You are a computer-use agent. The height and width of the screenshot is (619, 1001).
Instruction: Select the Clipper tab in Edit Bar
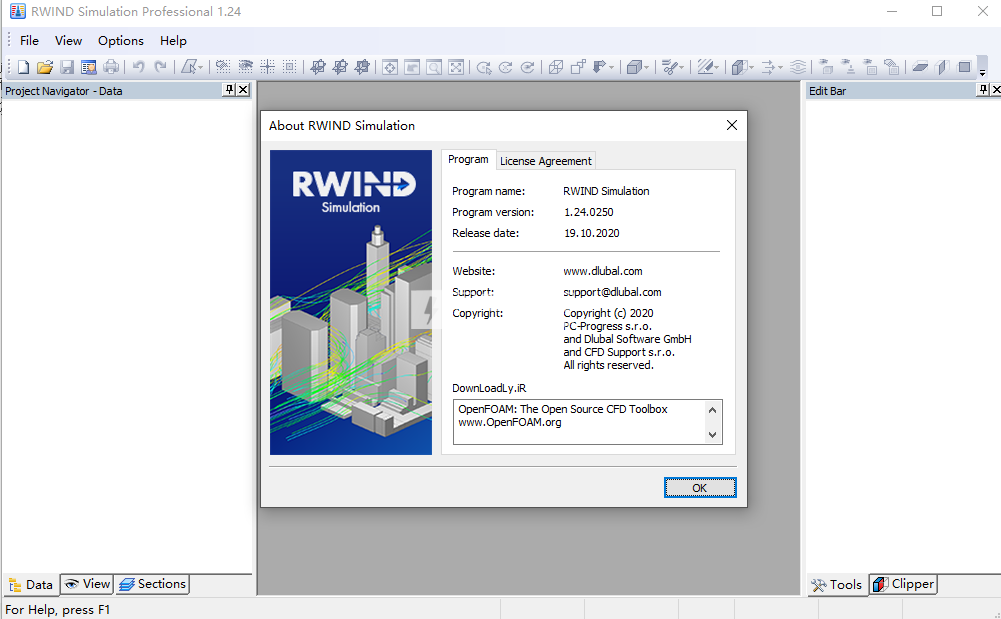(903, 584)
